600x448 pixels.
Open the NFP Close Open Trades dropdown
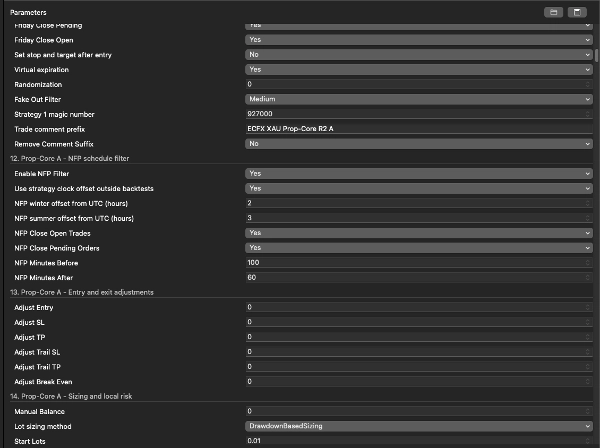click(419, 233)
